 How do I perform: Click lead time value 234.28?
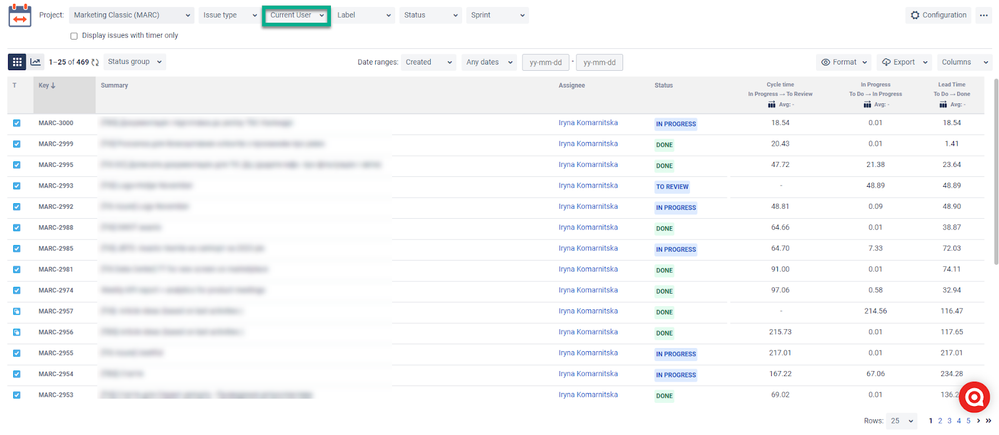pos(954,374)
